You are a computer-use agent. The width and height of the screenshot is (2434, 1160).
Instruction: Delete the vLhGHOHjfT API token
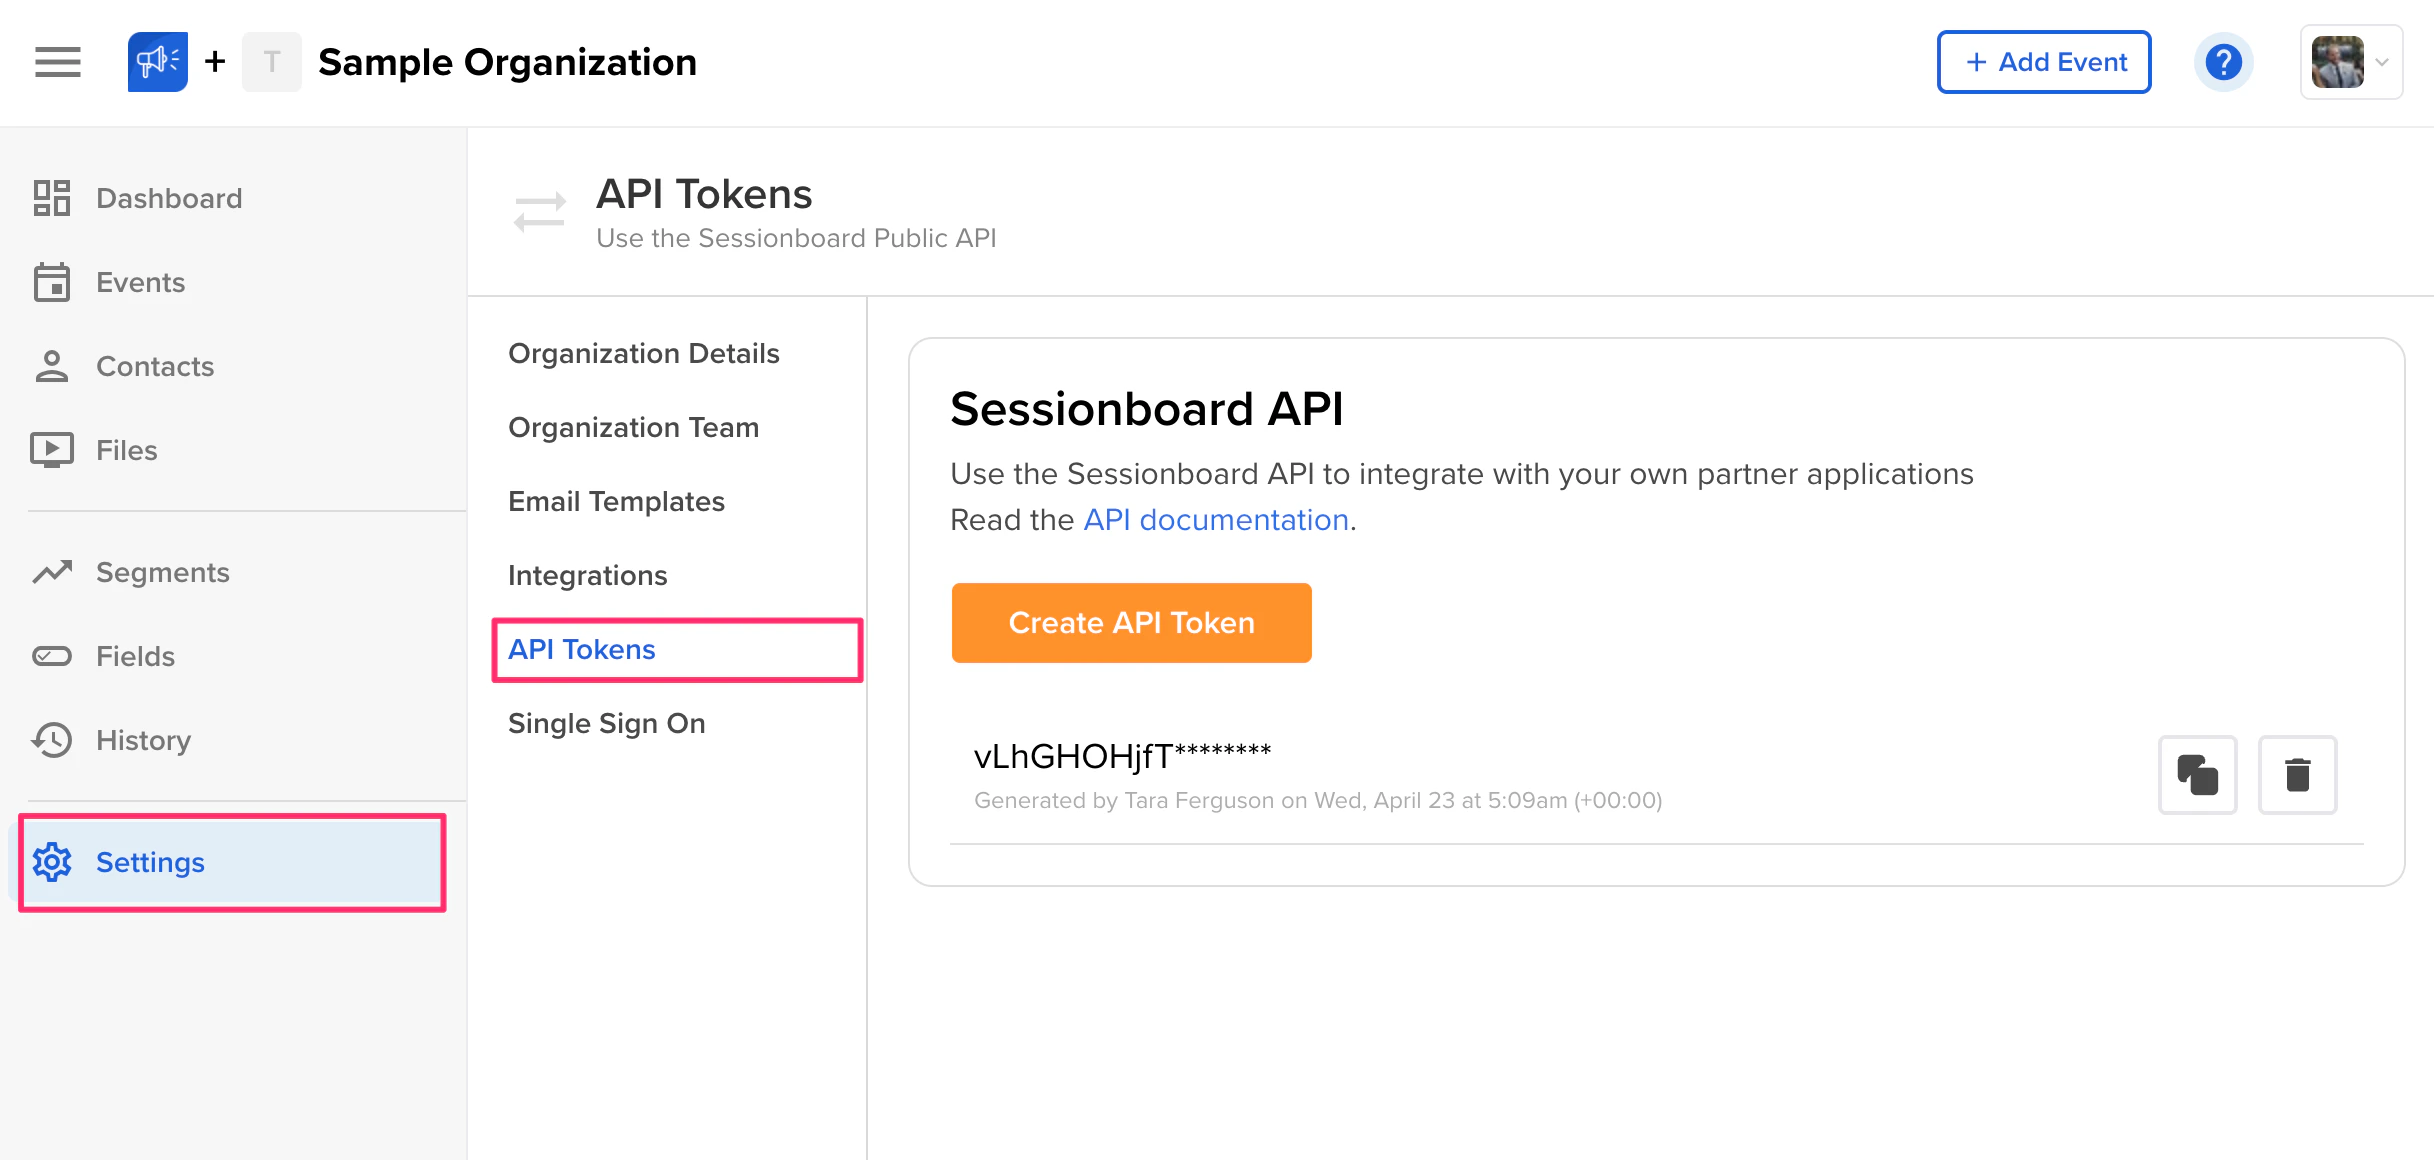[x=2297, y=775]
